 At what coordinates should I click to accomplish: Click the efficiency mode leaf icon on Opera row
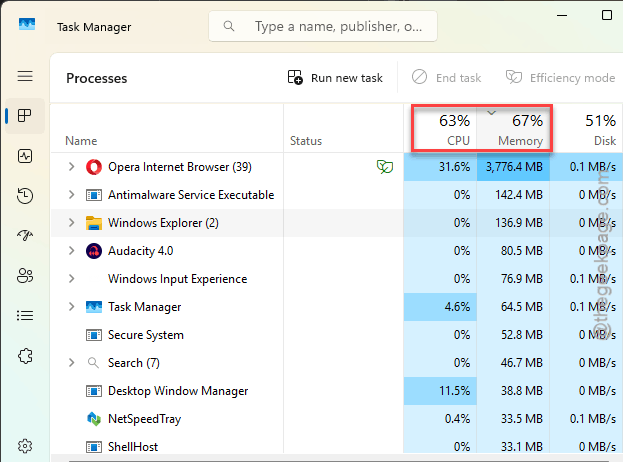[x=385, y=167]
